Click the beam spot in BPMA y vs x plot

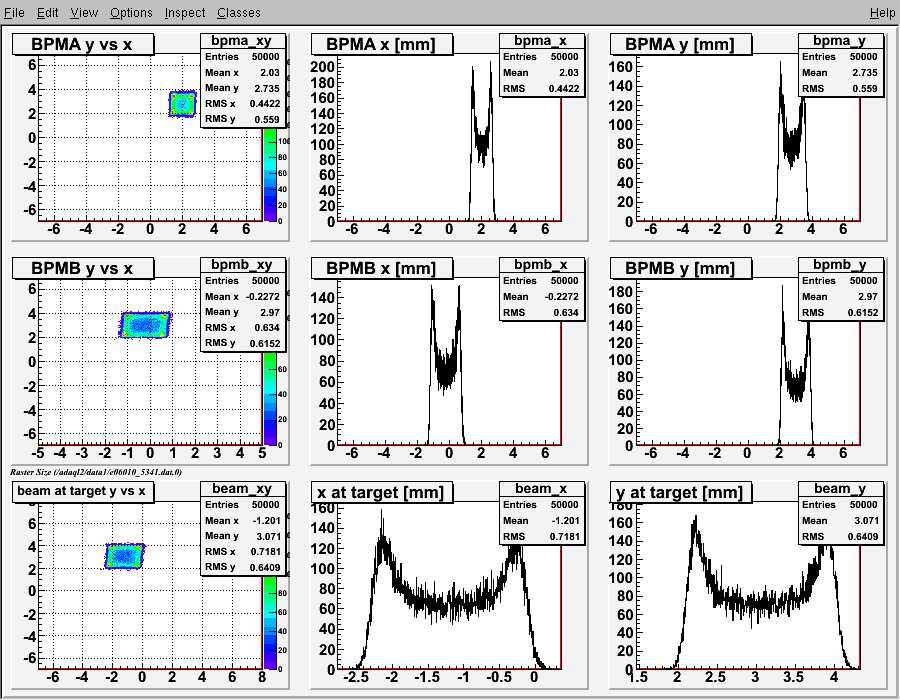tap(183, 103)
